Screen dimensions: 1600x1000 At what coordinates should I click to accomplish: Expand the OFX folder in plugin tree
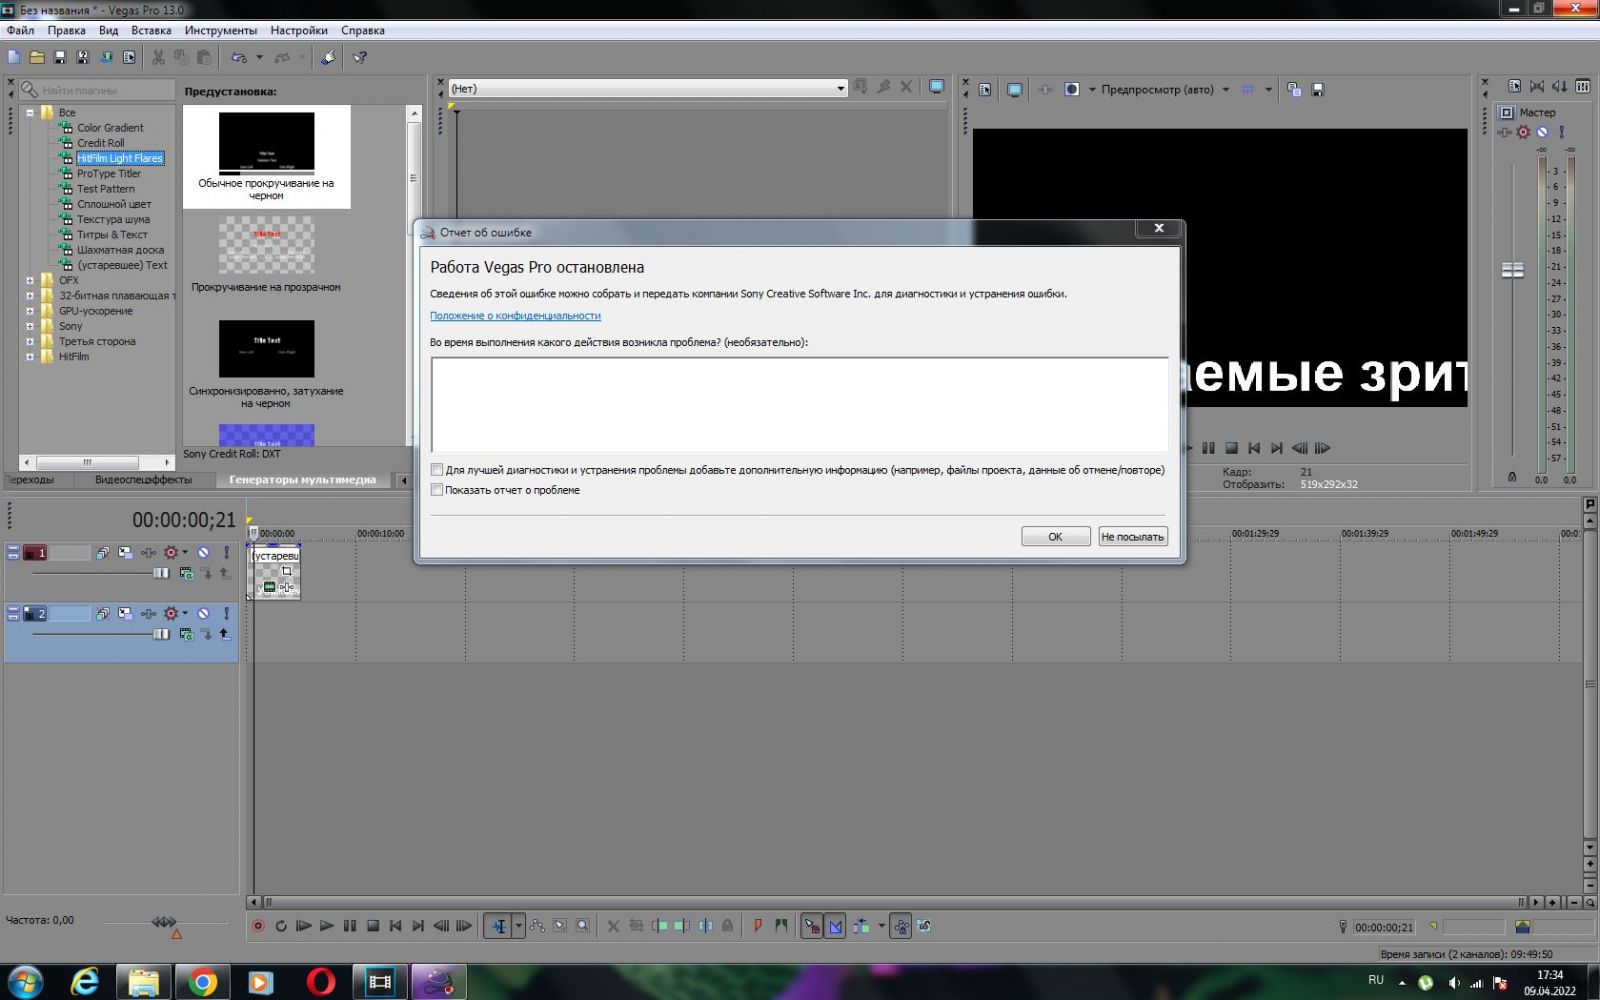click(30, 281)
